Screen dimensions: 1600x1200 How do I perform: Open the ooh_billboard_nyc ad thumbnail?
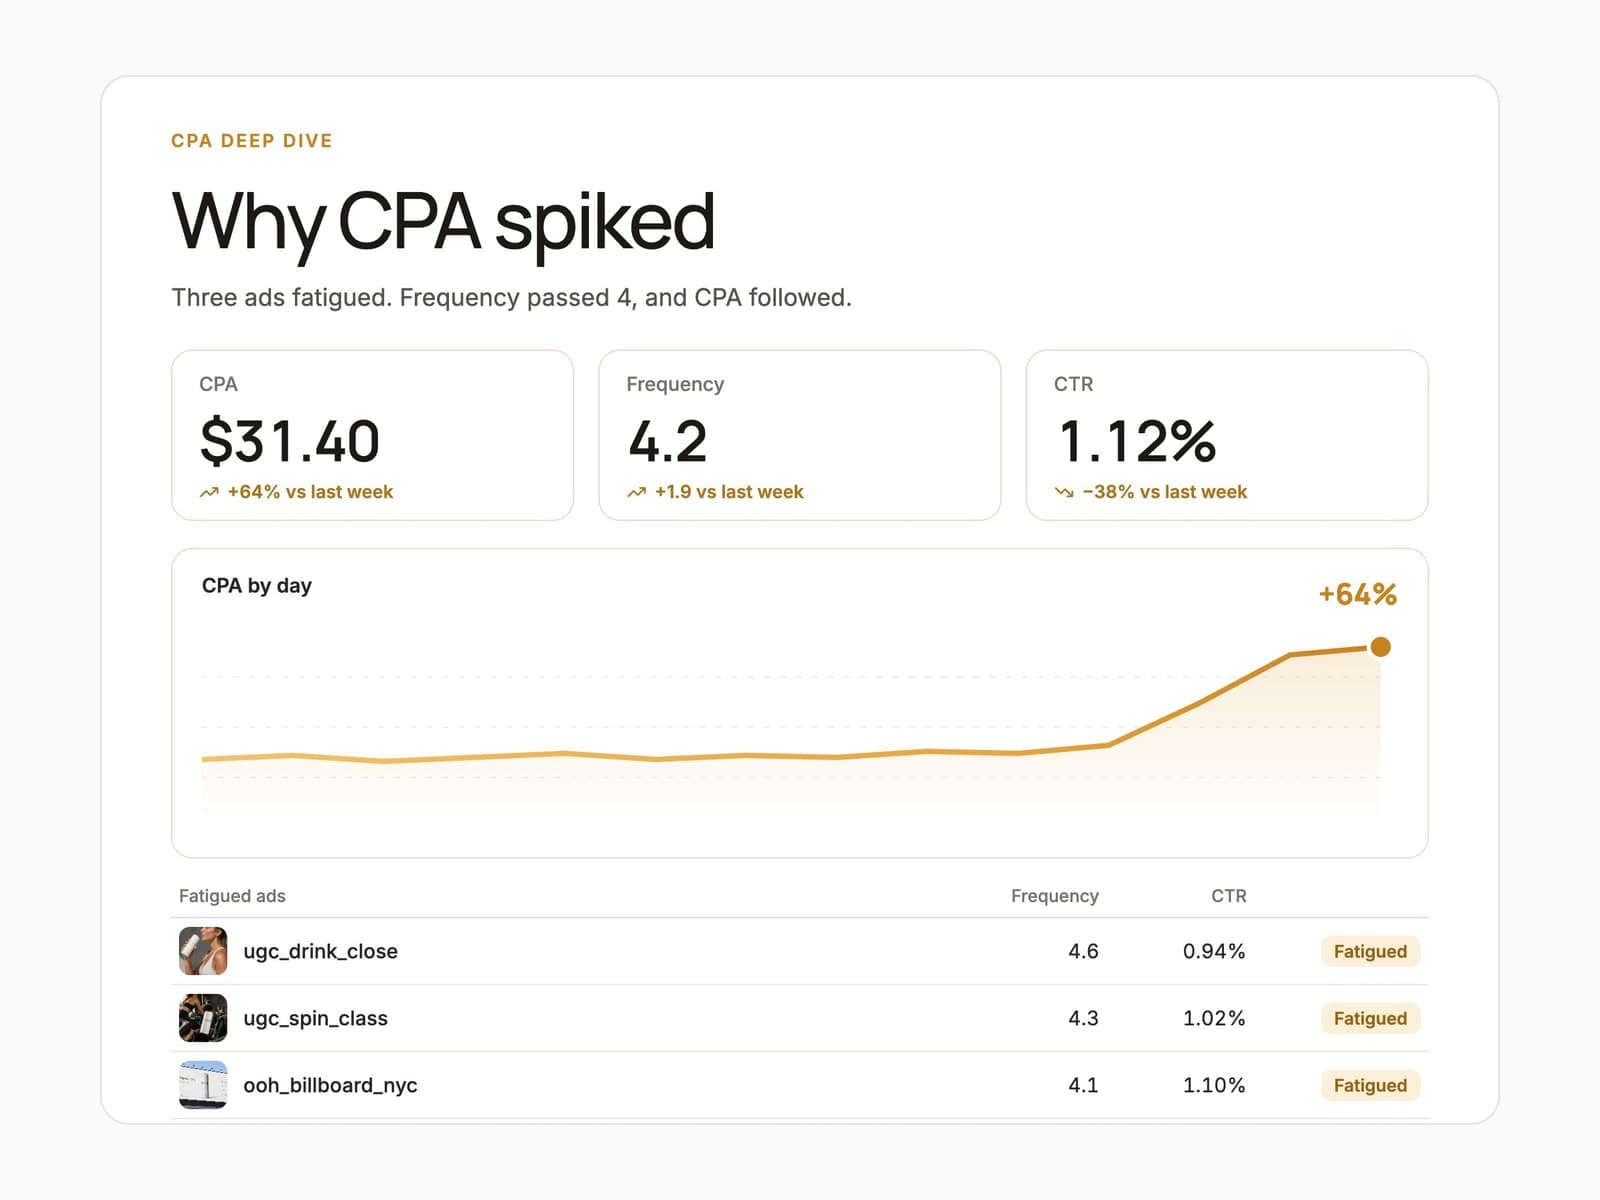[x=203, y=1085]
